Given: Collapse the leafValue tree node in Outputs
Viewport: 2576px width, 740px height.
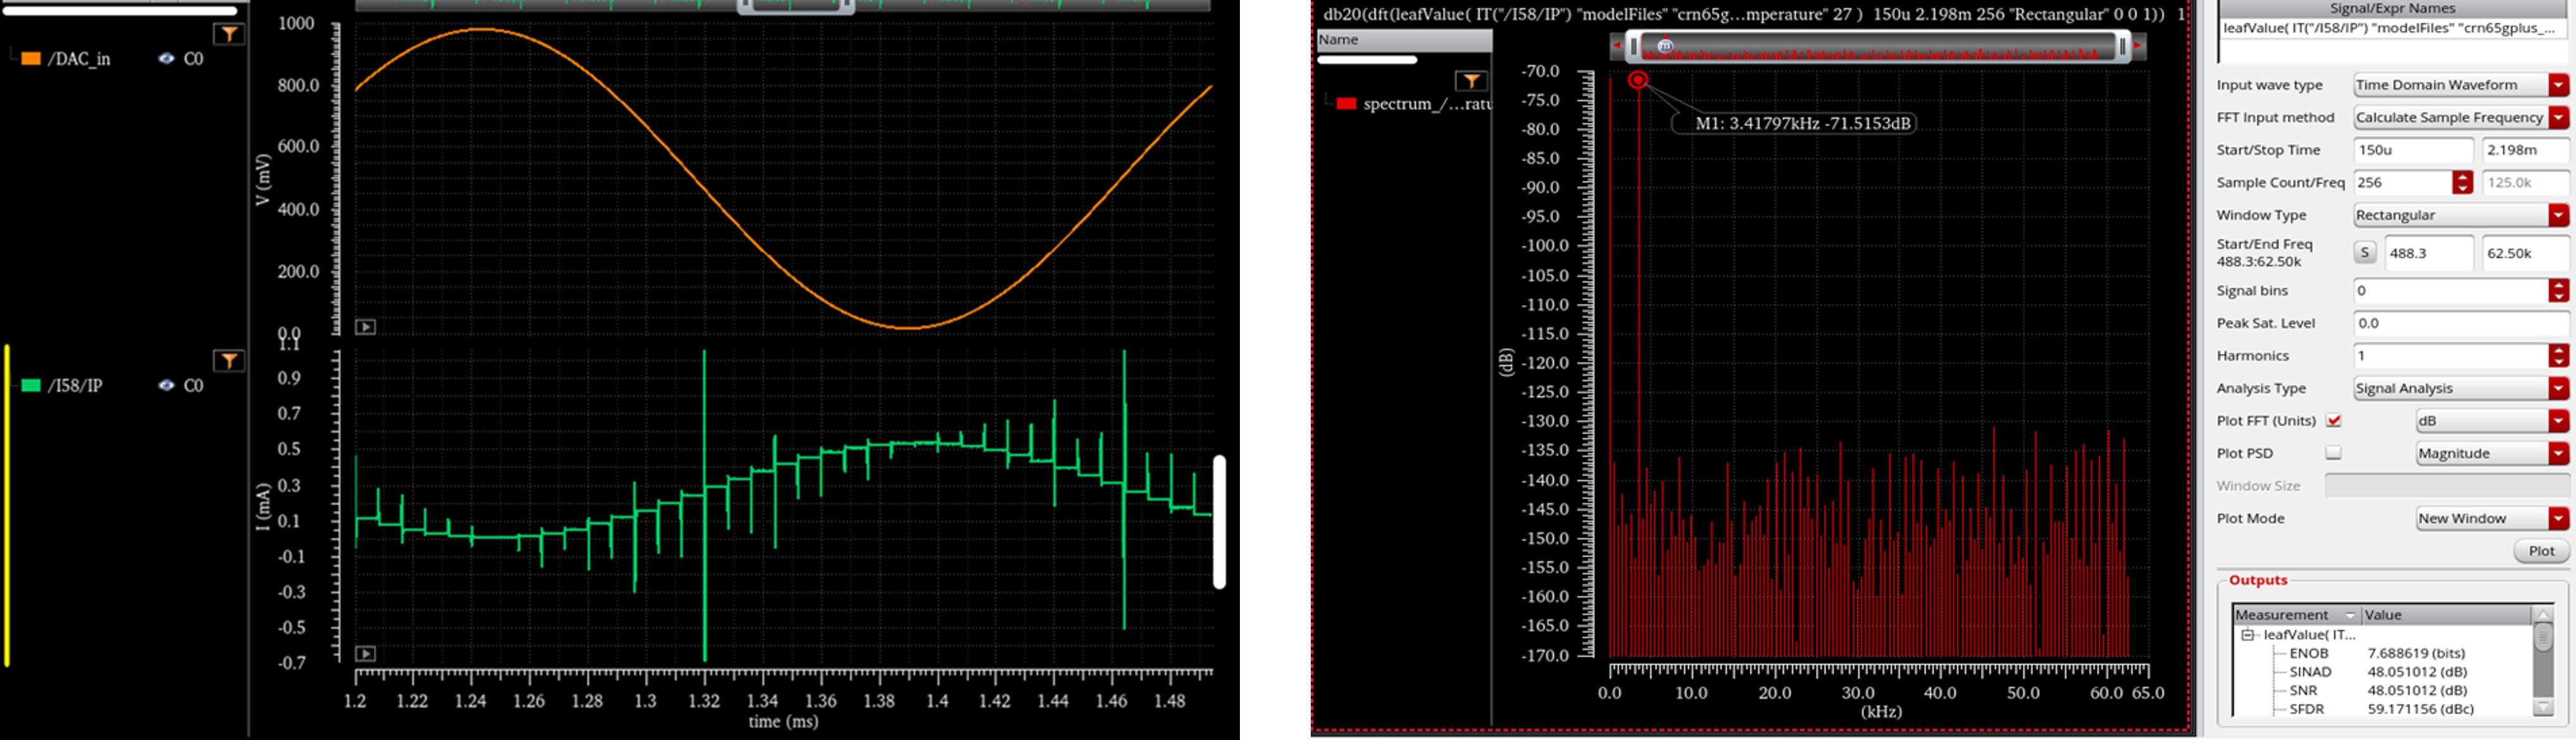Looking at the screenshot, I should coord(2247,635).
